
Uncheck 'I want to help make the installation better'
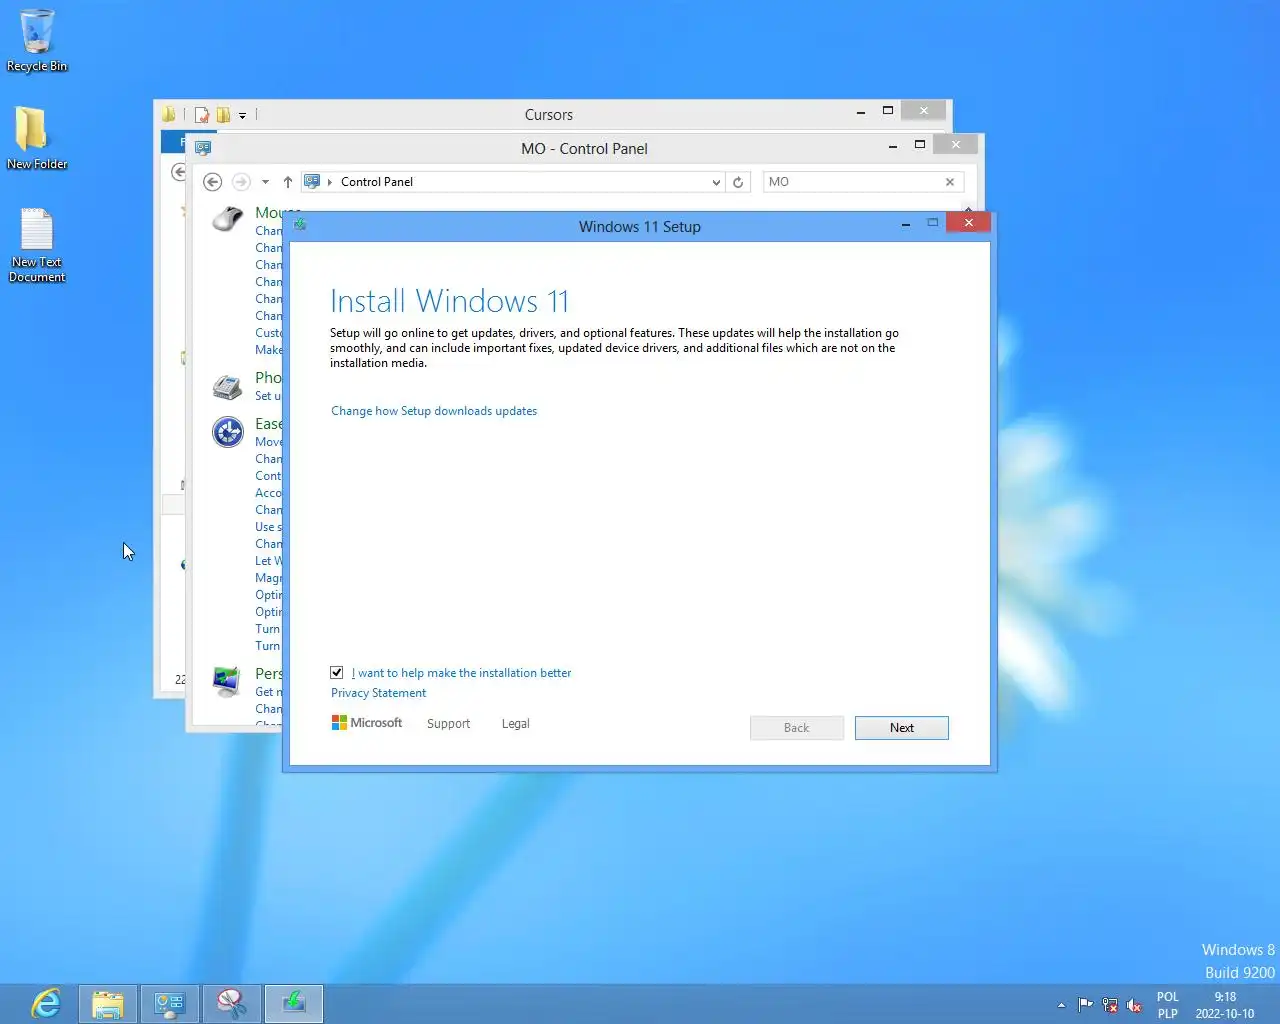[x=337, y=673]
